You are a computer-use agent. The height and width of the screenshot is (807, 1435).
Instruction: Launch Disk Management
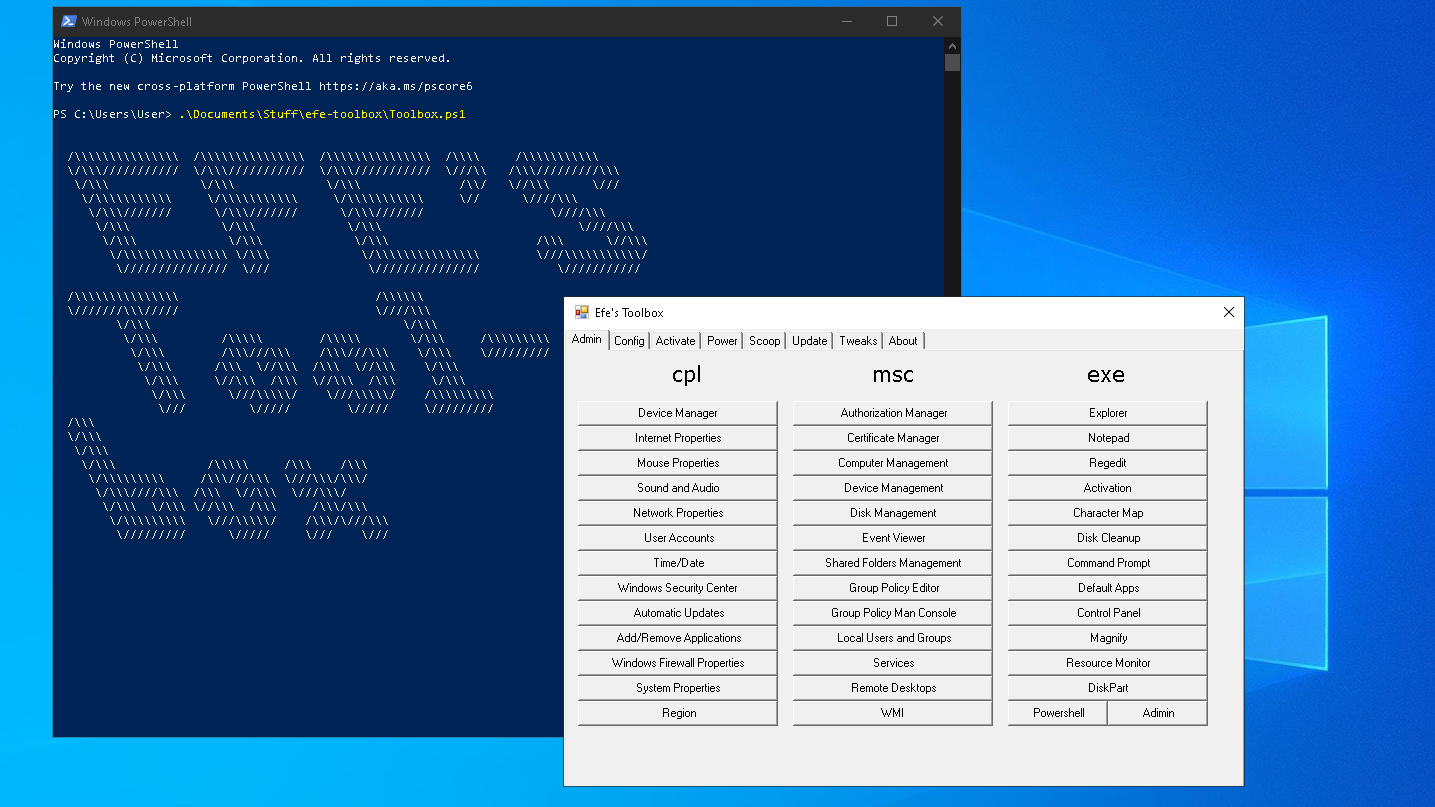coord(893,513)
